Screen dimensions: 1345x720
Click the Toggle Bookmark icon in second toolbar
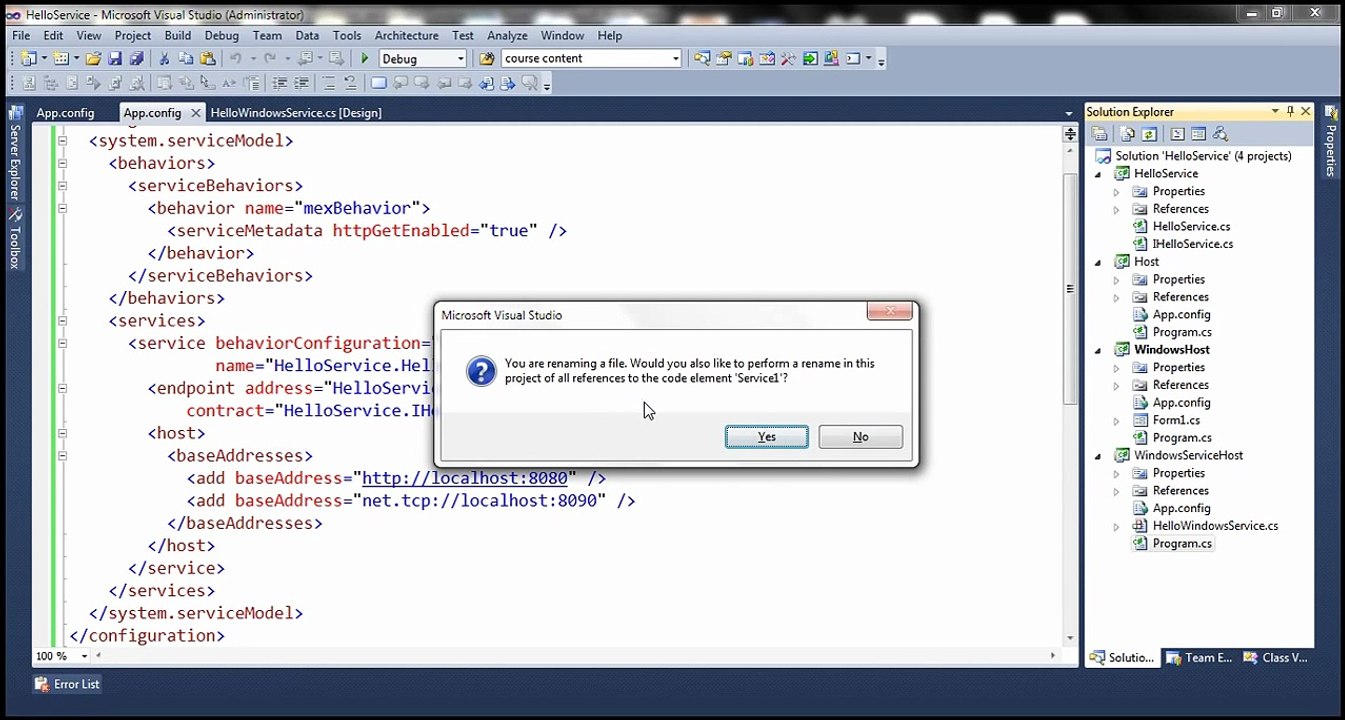pyautogui.click(x=378, y=84)
